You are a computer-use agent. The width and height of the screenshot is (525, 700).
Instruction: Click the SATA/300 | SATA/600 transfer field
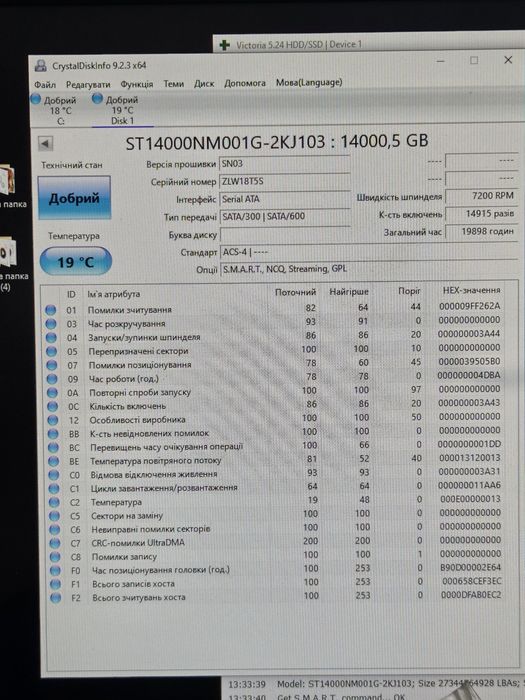click(285, 217)
